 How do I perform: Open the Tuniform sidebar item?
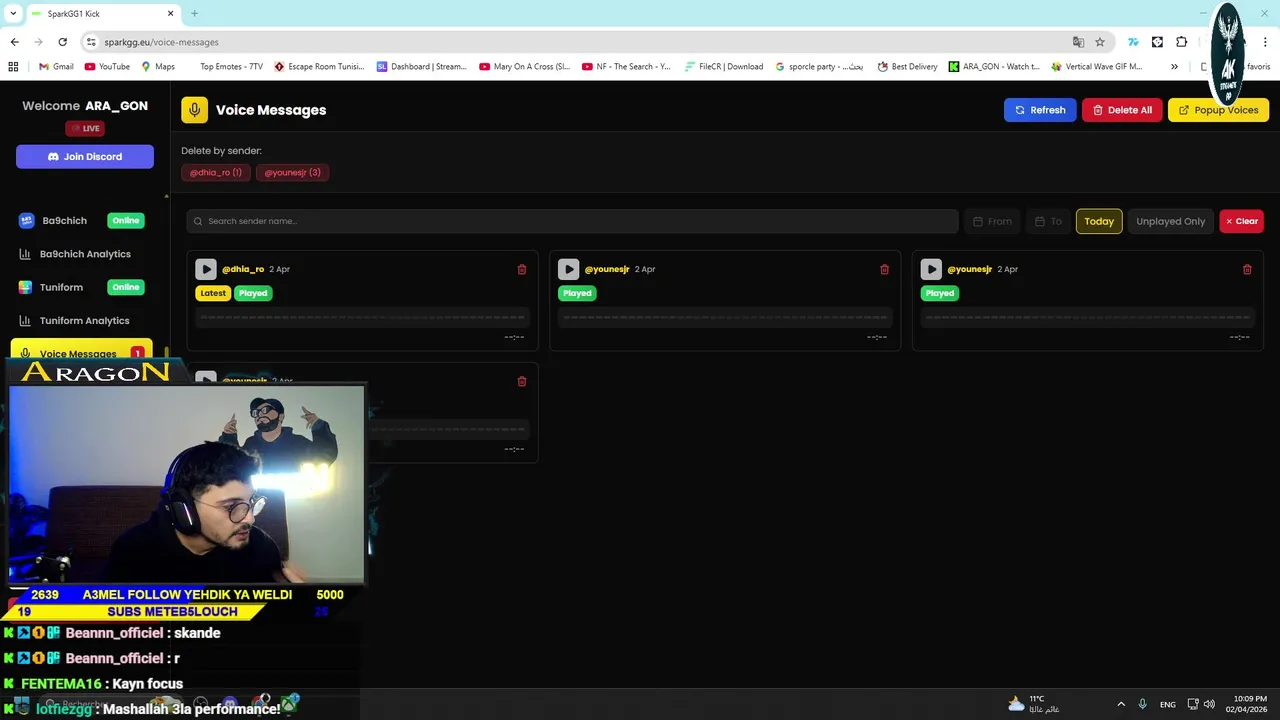pos(84,287)
